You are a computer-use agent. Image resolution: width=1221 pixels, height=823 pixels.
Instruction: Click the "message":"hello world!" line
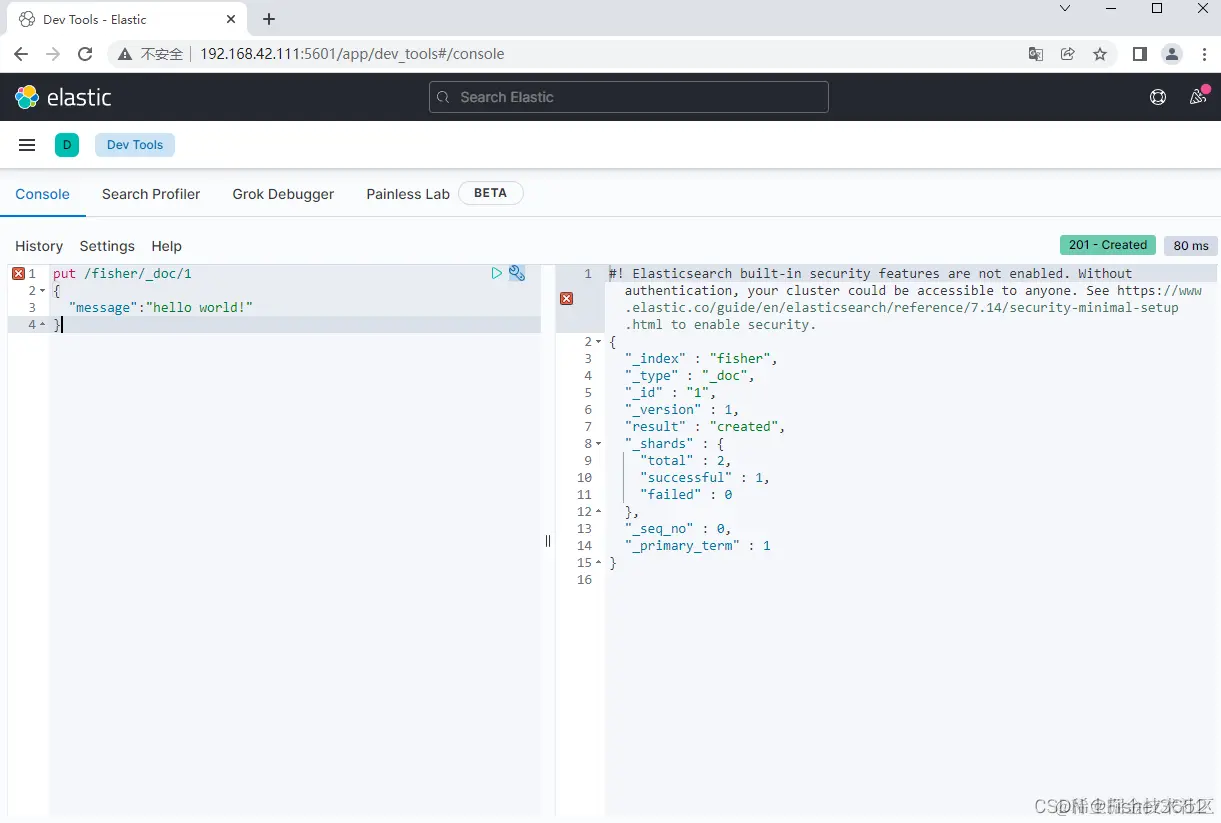click(161, 307)
